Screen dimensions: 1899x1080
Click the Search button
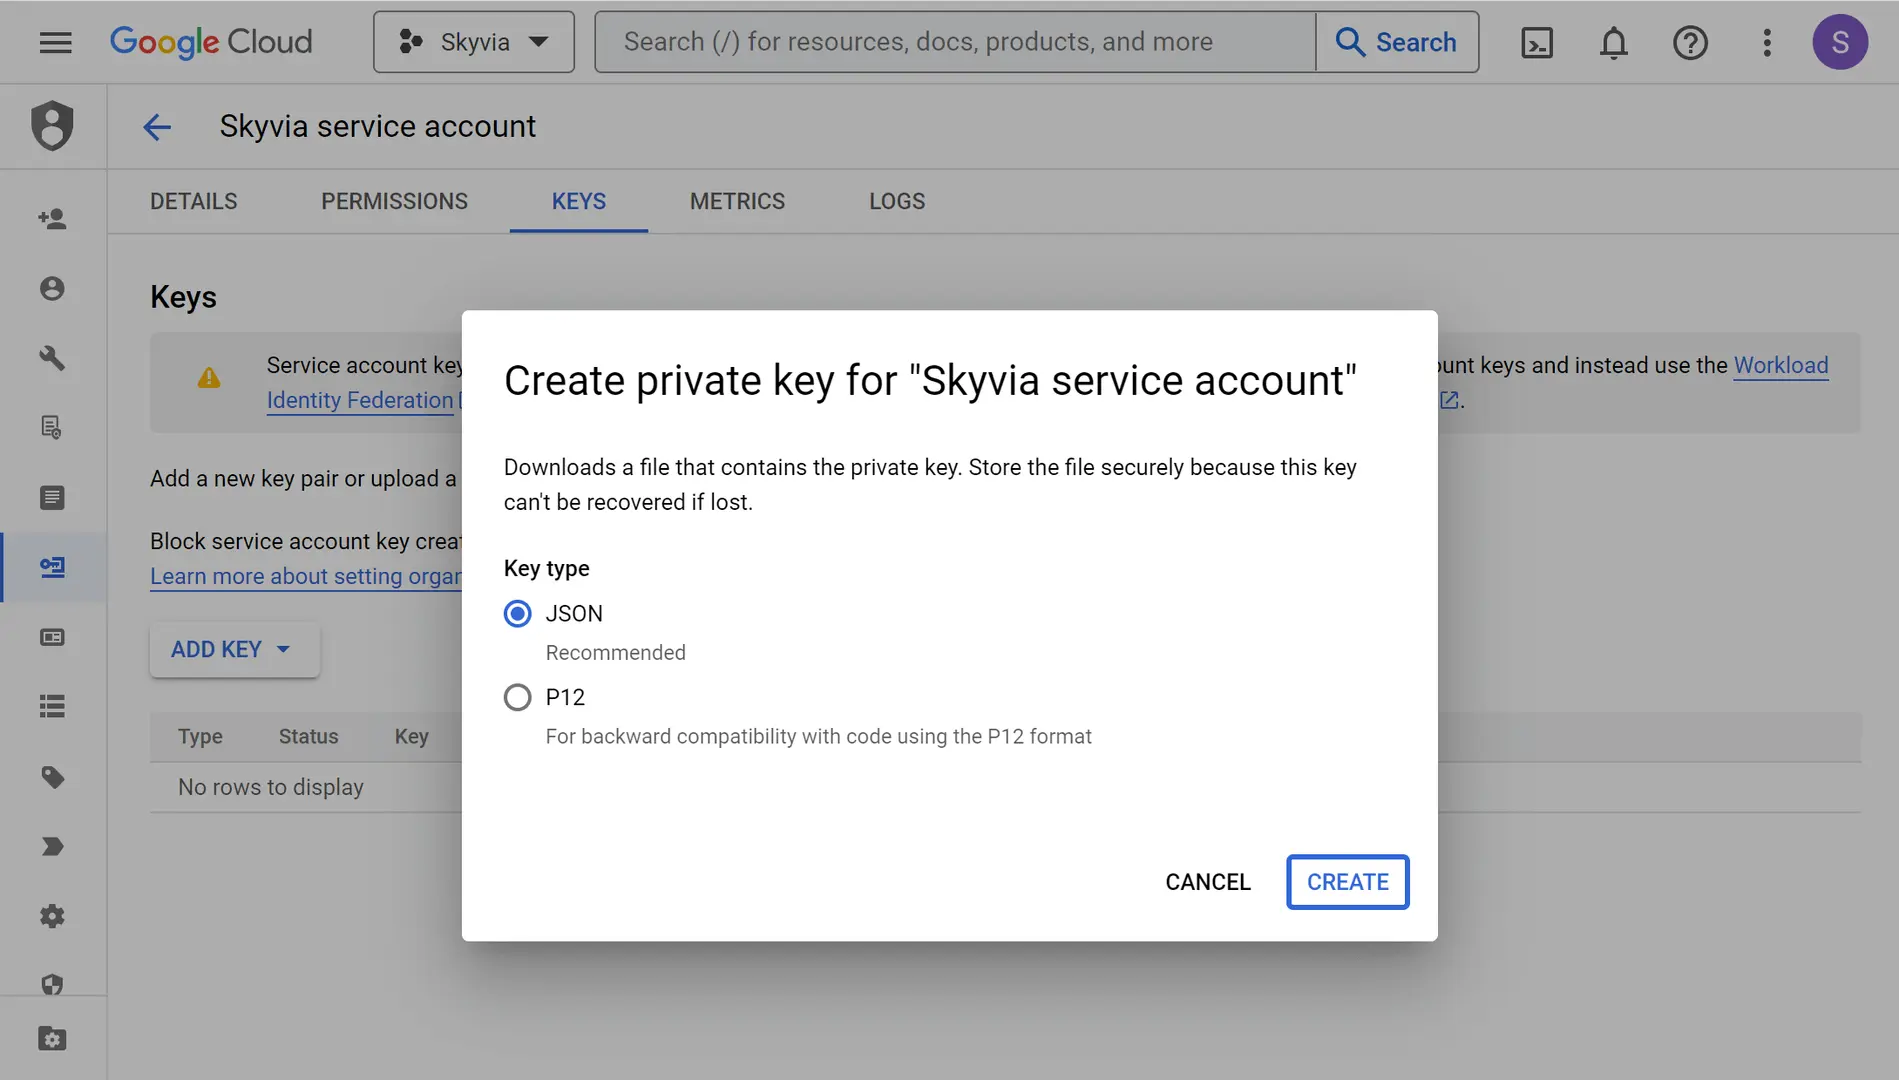tap(1397, 42)
